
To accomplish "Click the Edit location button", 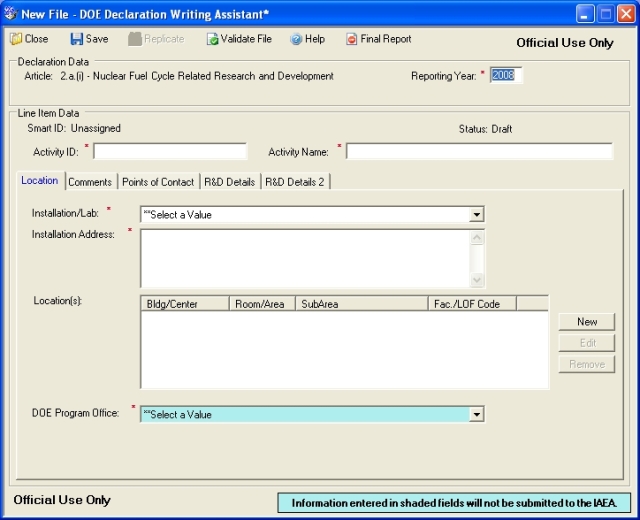I will tap(587, 343).
